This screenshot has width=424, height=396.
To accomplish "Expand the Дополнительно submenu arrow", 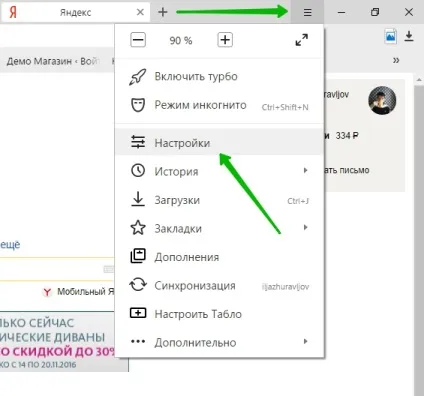I will coord(305,341).
